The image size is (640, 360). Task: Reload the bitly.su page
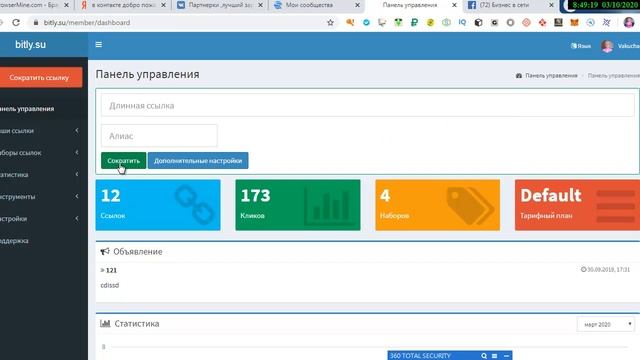(16, 23)
